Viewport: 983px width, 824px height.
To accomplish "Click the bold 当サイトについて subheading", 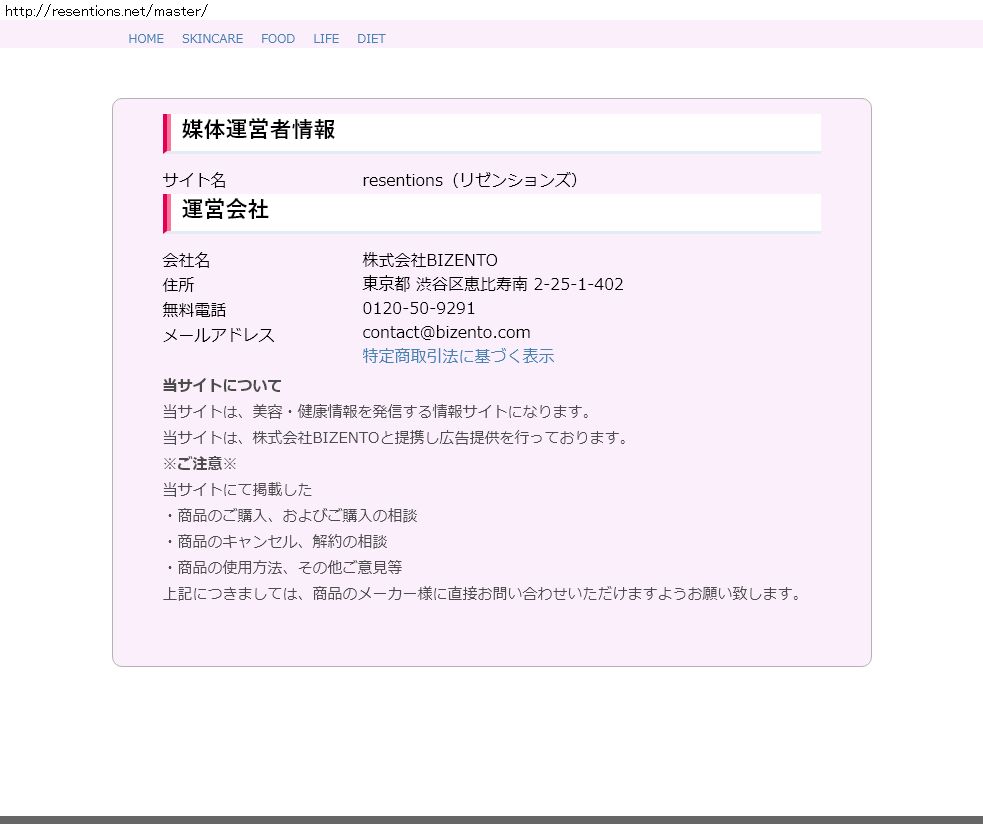I will [222, 385].
